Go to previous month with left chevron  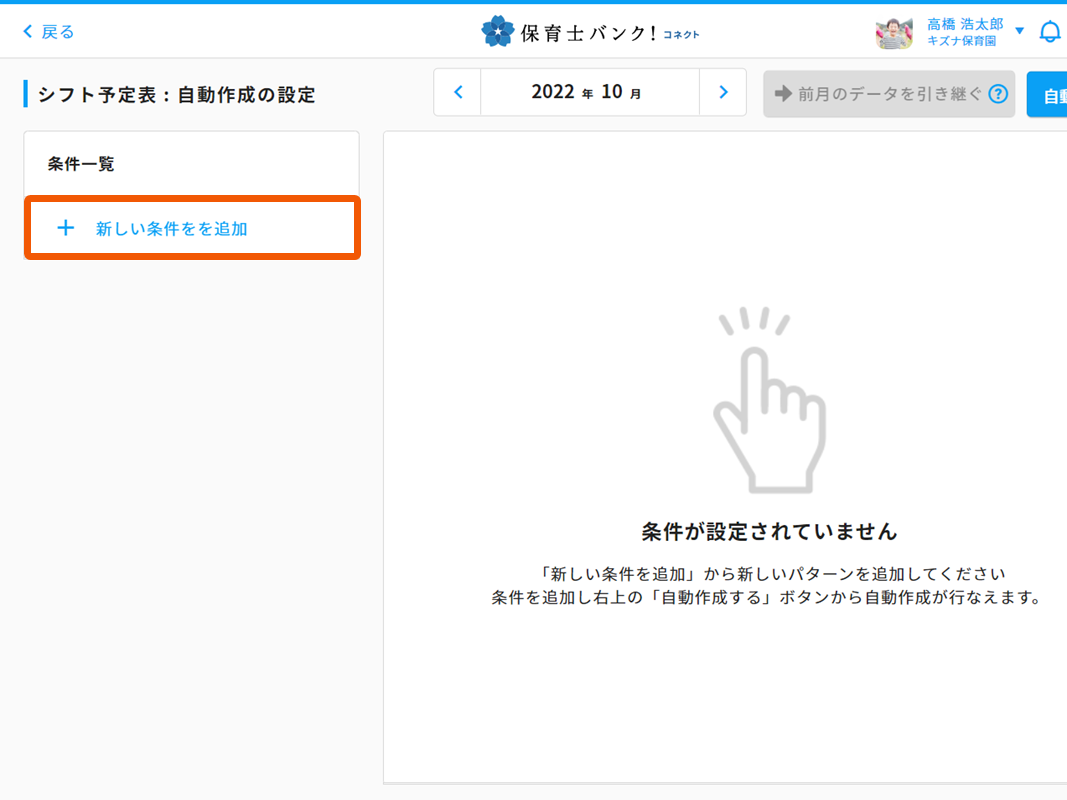458,93
